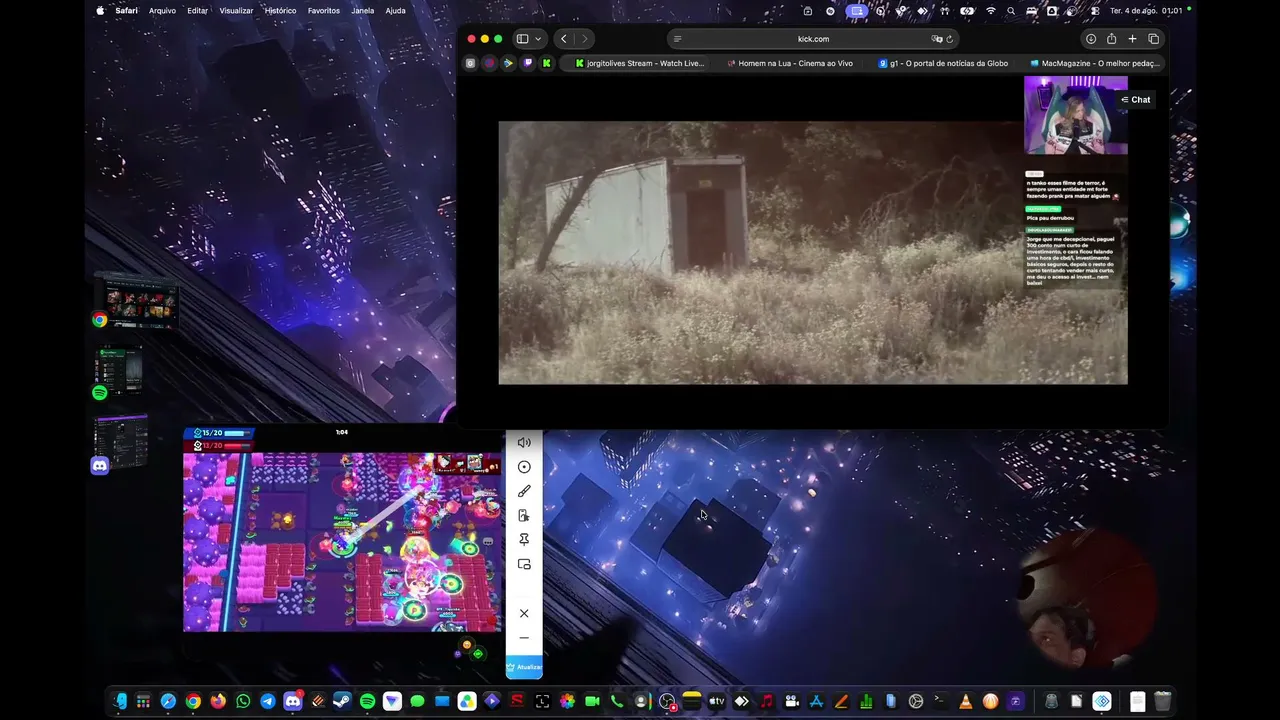The height and width of the screenshot is (720, 1280).
Task: Reload the kick.com page
Action: pyautogui.click(x=950, y=39)
